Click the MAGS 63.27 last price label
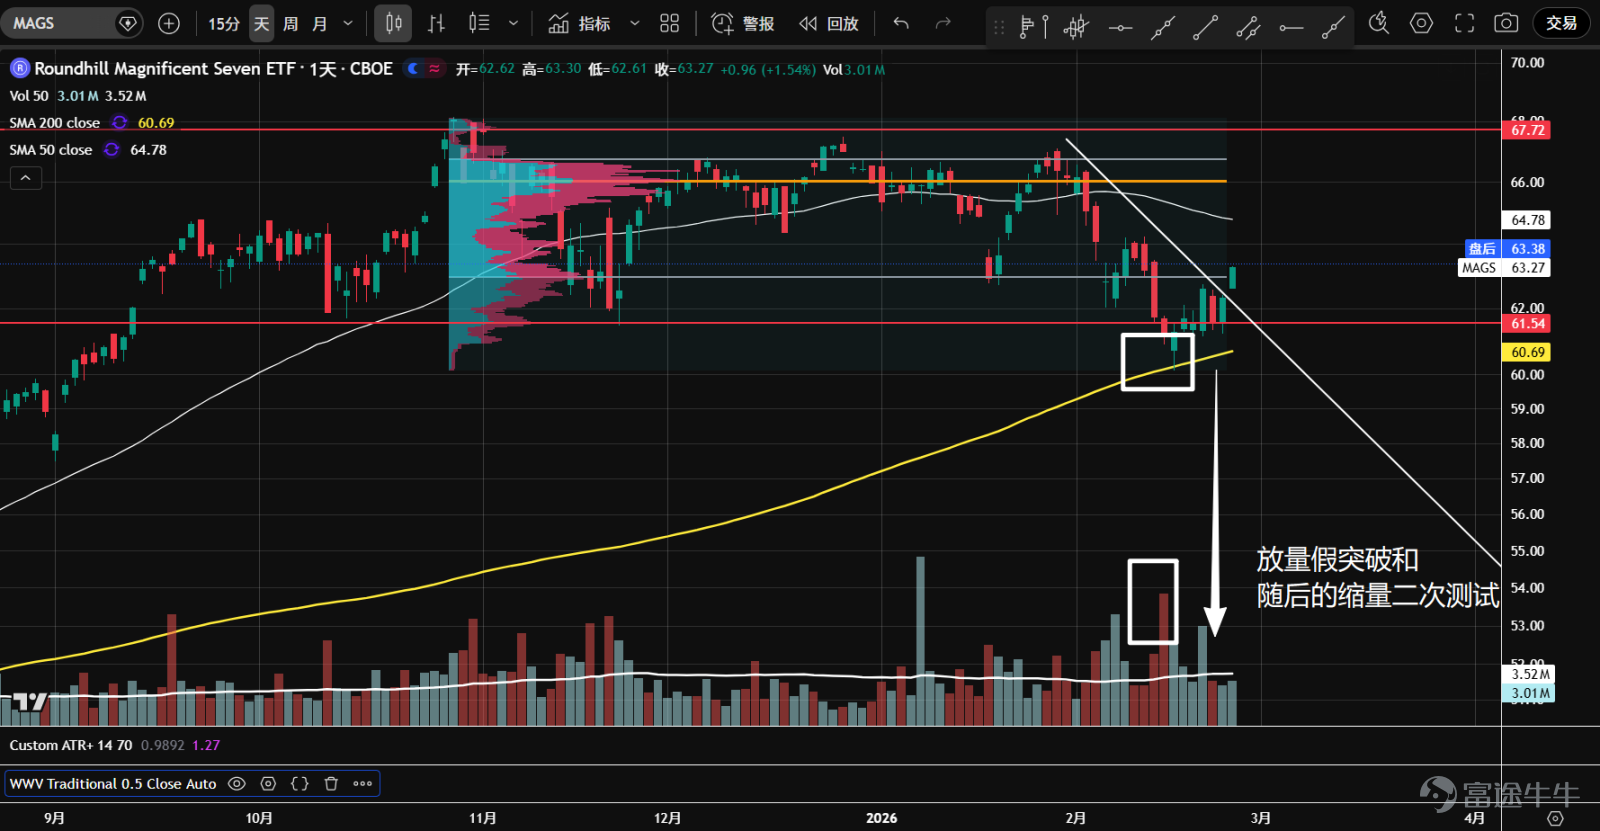This screenshot has width=1600, height=831. (x=1505, y=268)
